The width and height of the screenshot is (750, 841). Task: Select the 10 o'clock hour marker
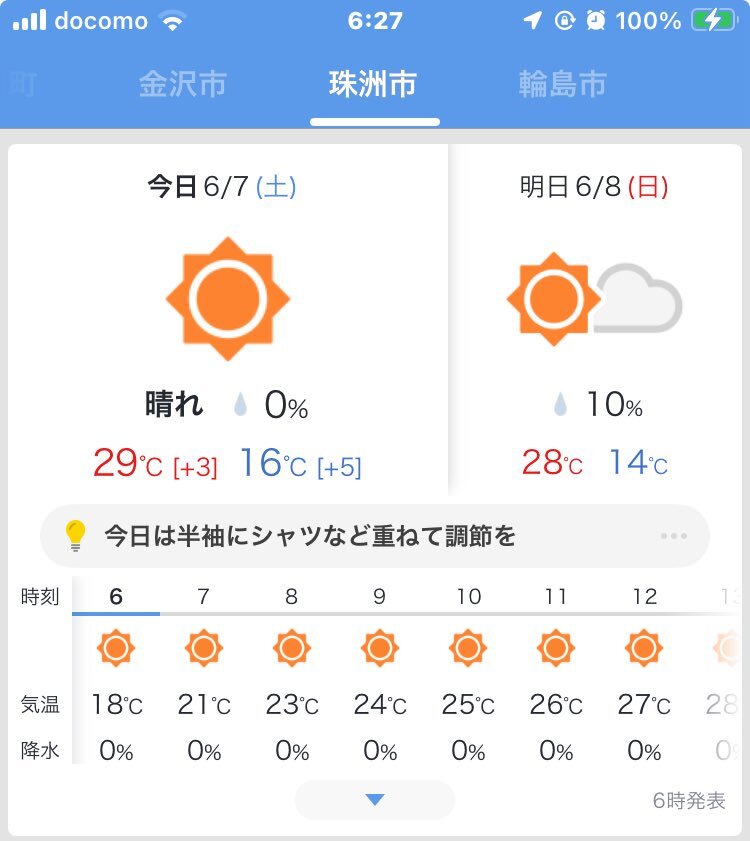tap(469, 596)
